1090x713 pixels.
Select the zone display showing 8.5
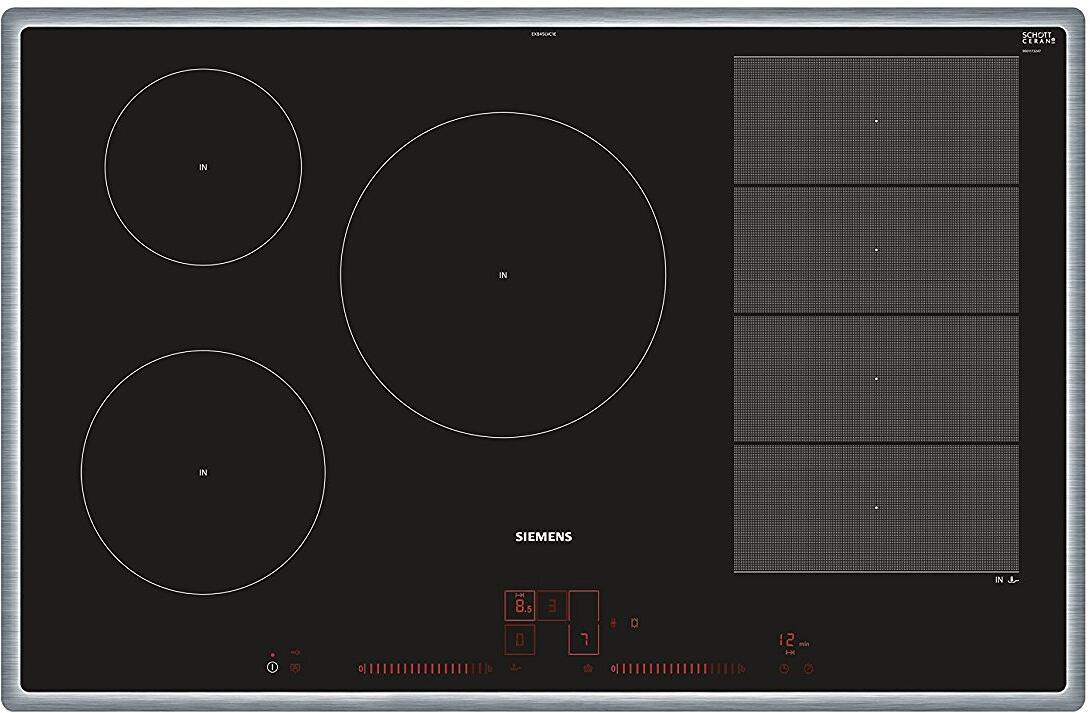click(x=519, y=605)
